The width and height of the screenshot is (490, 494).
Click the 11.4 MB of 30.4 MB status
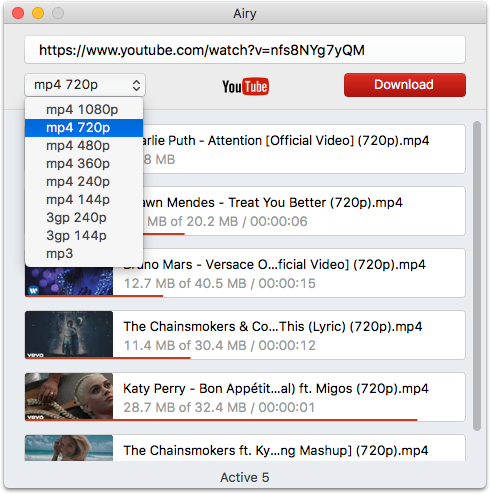click(219, 346)
